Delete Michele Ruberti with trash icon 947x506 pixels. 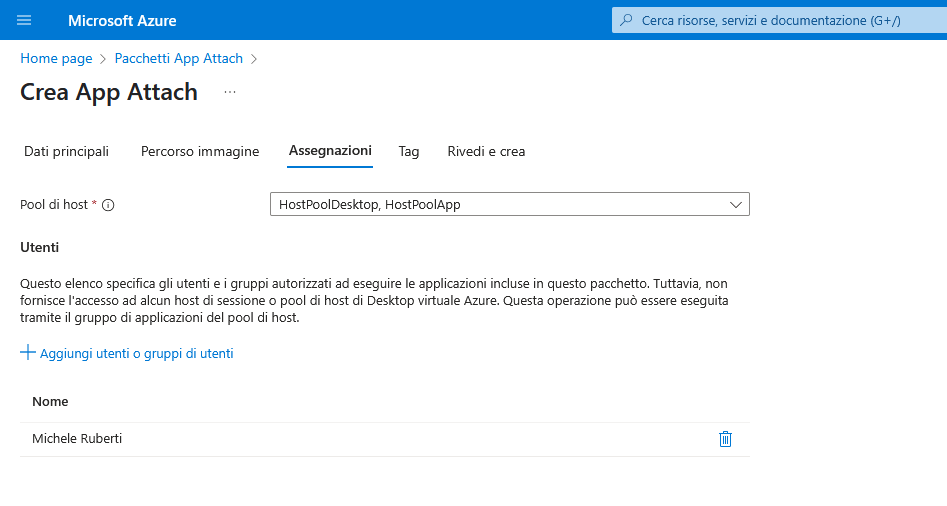click(x=725, y=439)
